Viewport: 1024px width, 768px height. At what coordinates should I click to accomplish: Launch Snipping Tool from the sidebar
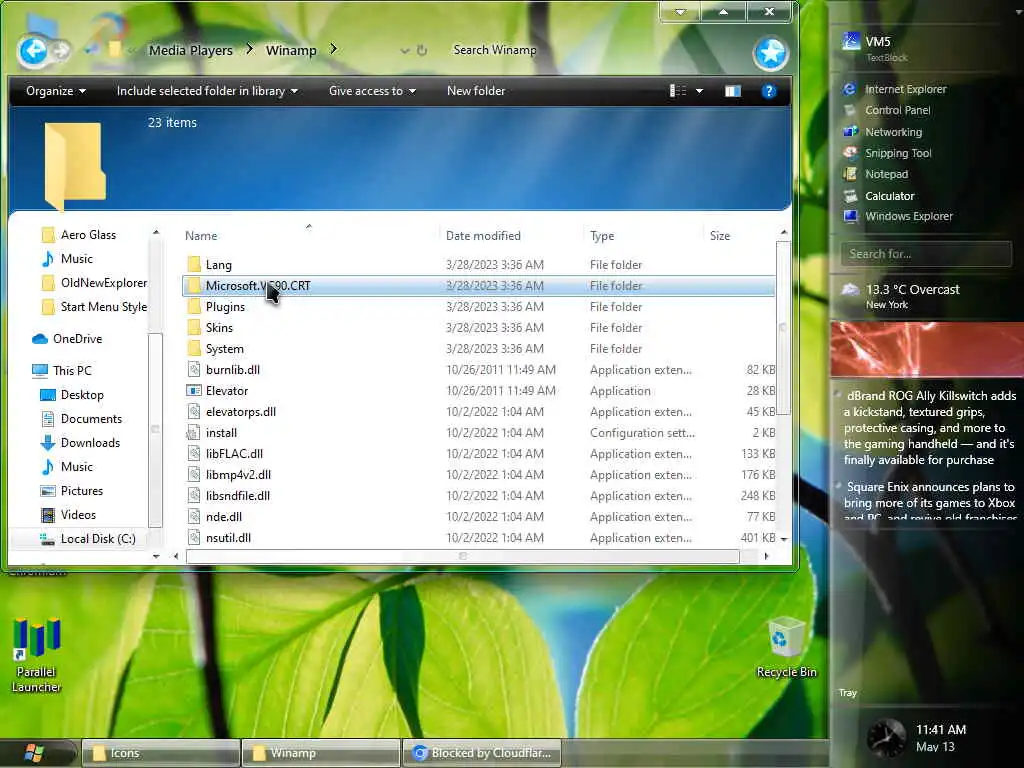coord(898,153)
